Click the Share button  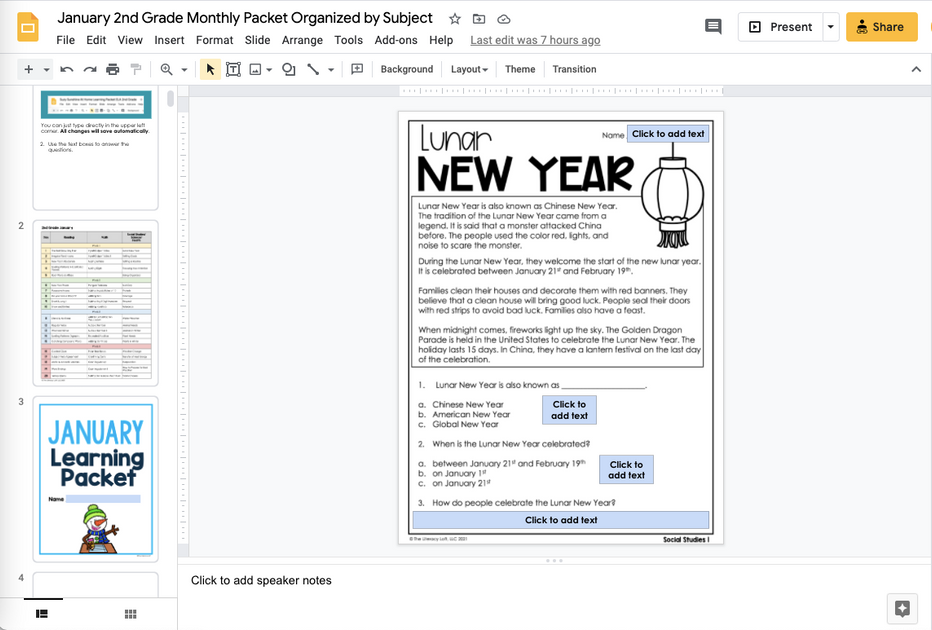click(x=881, y=27)
